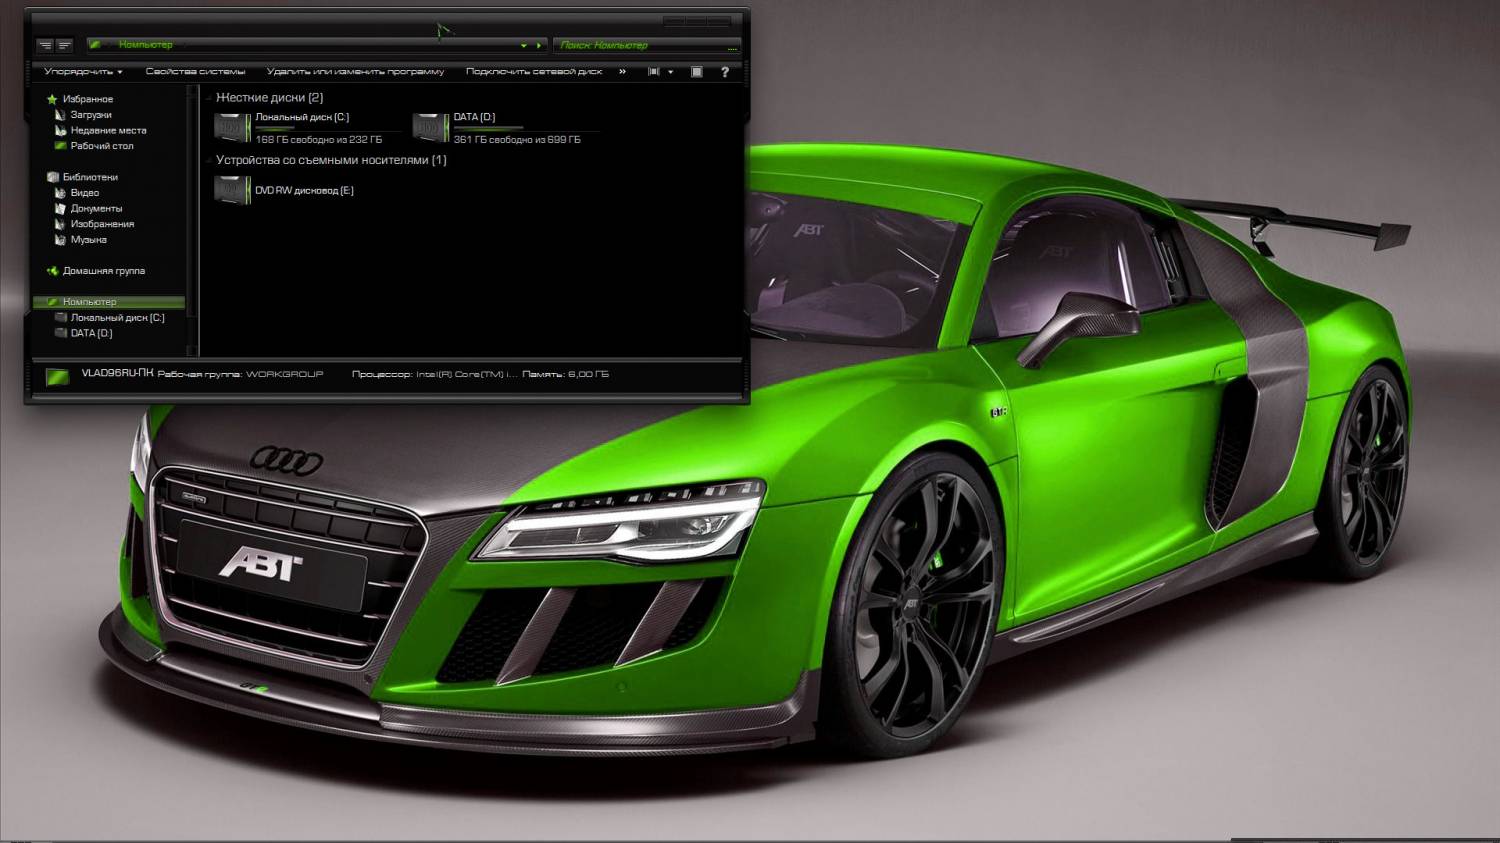This screenshot has height=843, width=1500.
Task: Change the view with the view icon
Action: 654,72
